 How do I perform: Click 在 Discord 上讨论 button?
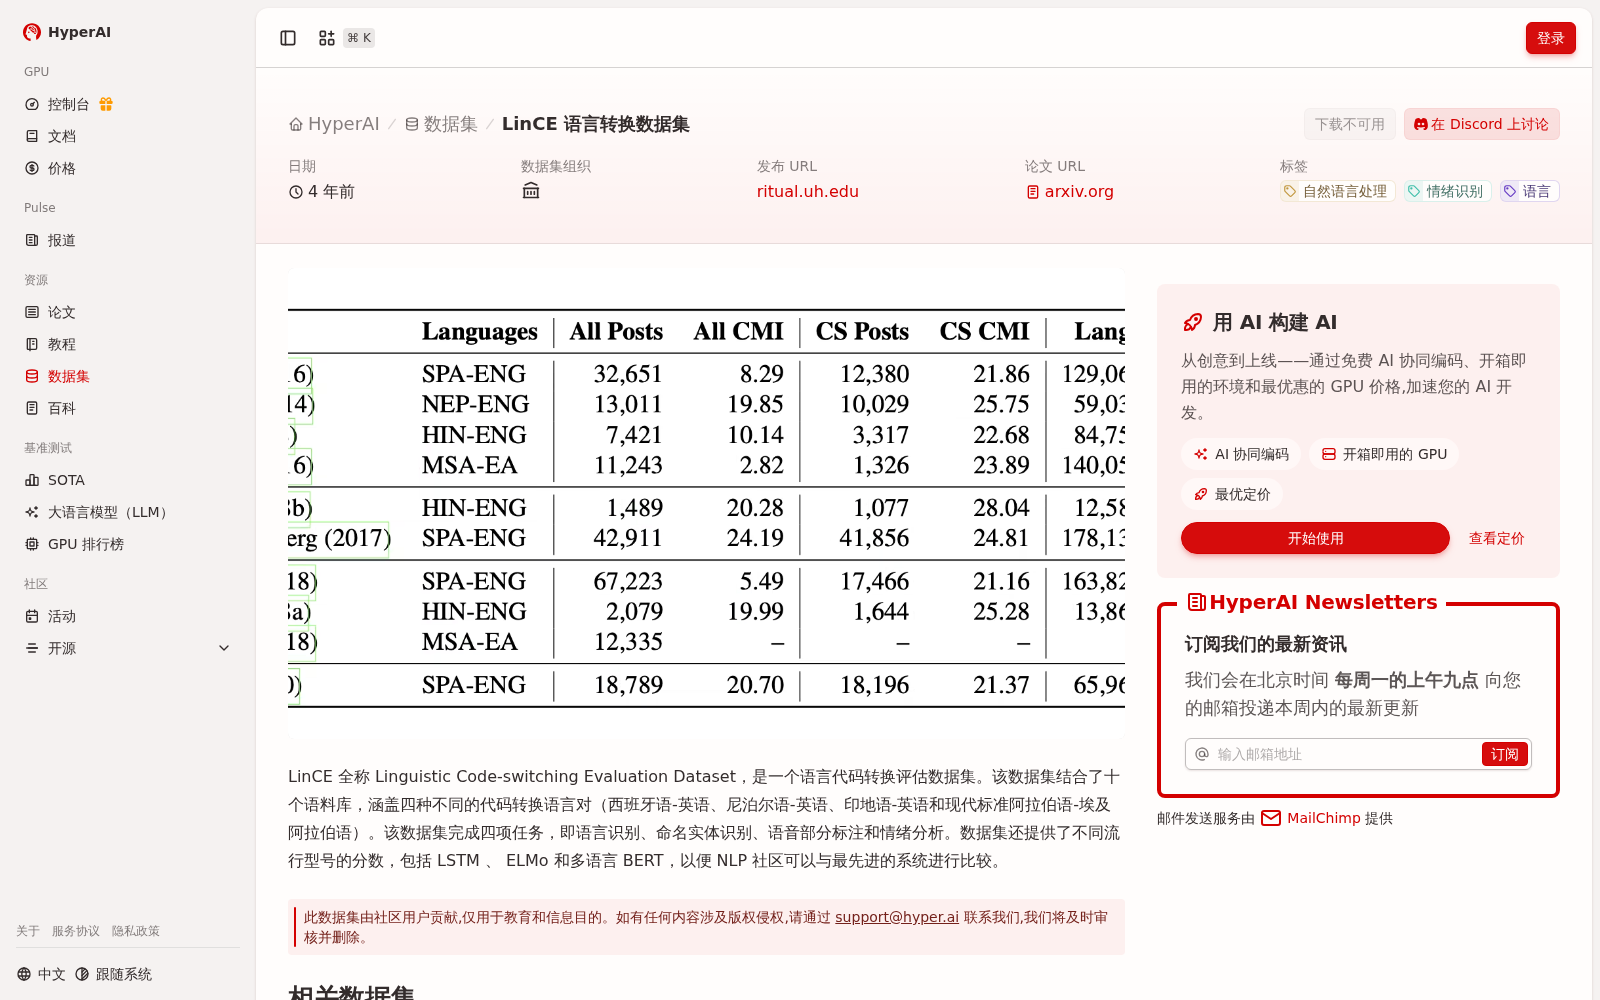[x=1481, y=124]
